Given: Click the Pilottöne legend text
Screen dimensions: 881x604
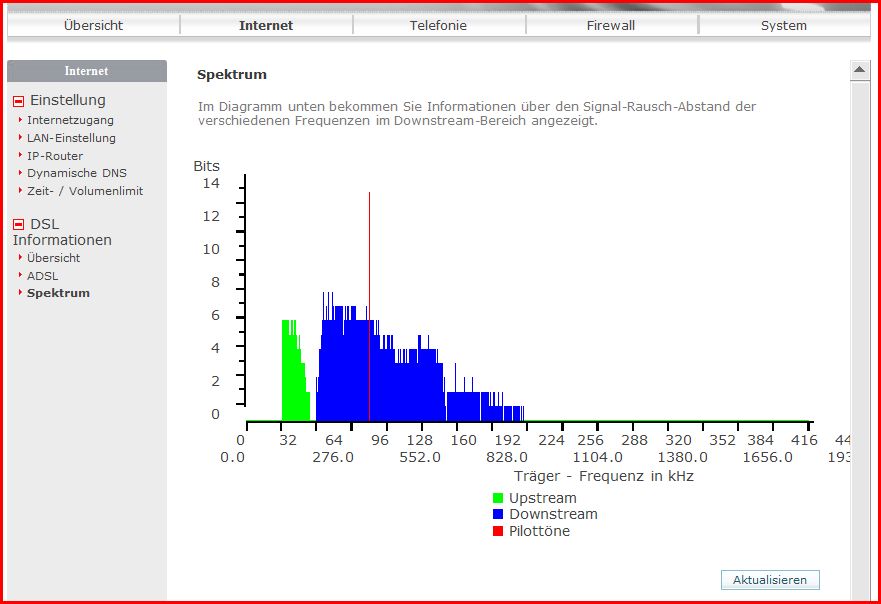Looking at the screenshot, I should point(539,531).
